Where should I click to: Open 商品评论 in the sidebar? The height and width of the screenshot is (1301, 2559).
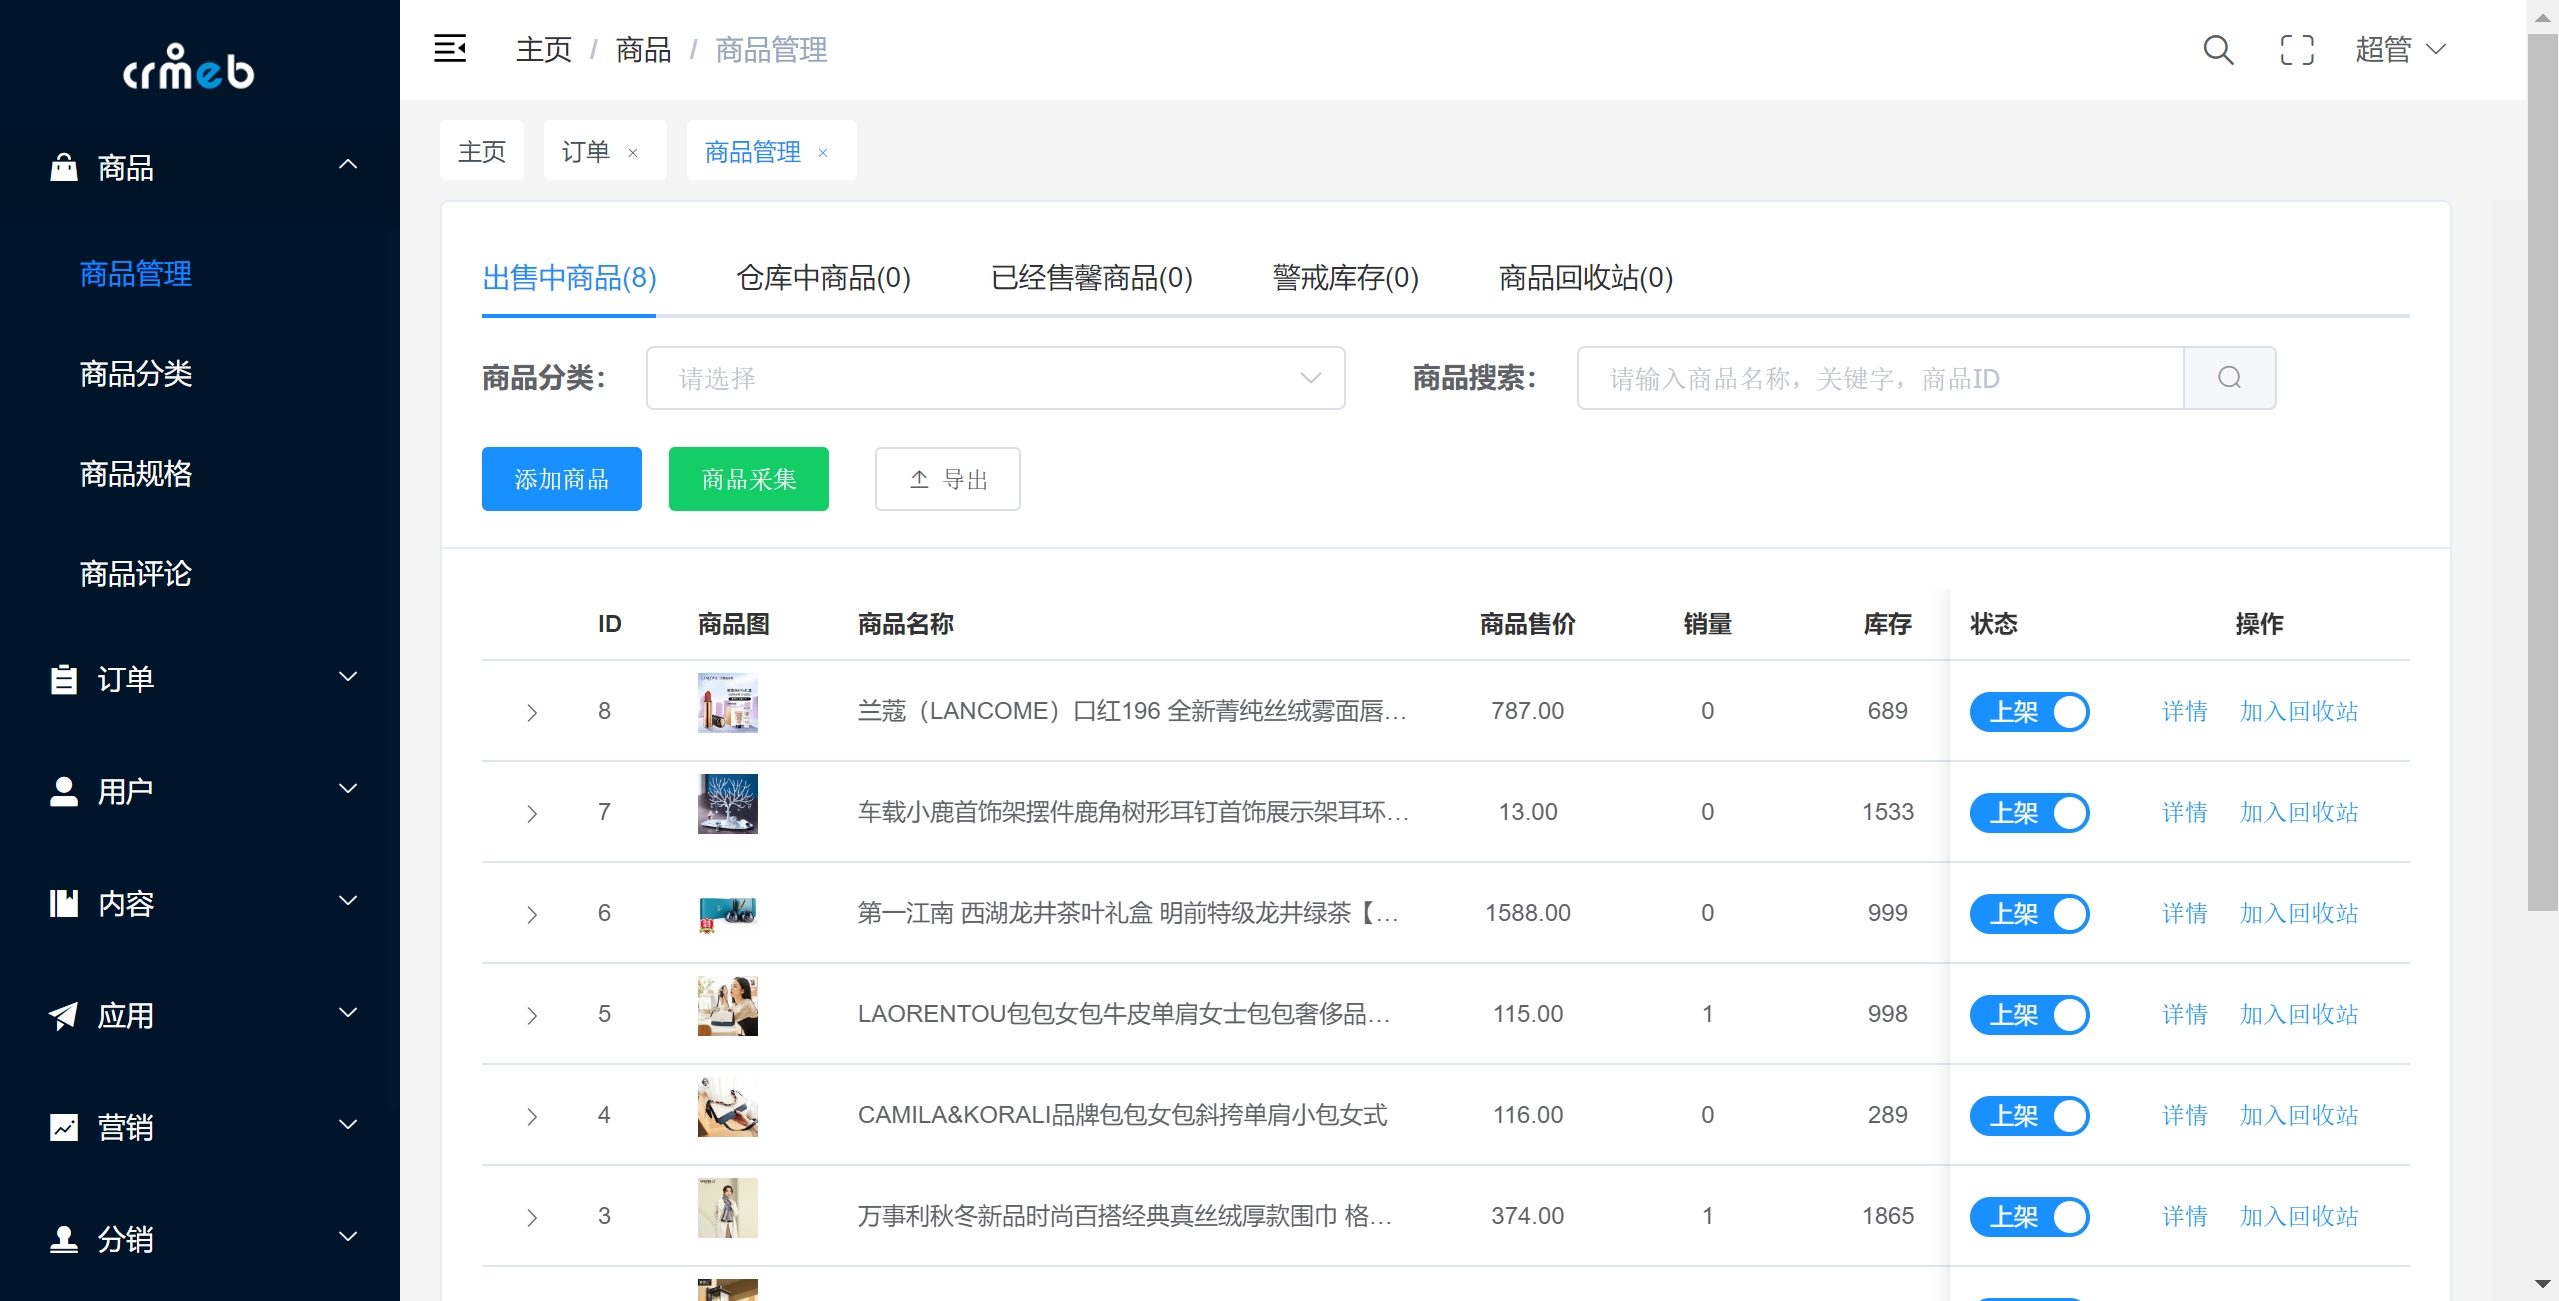click(x=136, y=574)
